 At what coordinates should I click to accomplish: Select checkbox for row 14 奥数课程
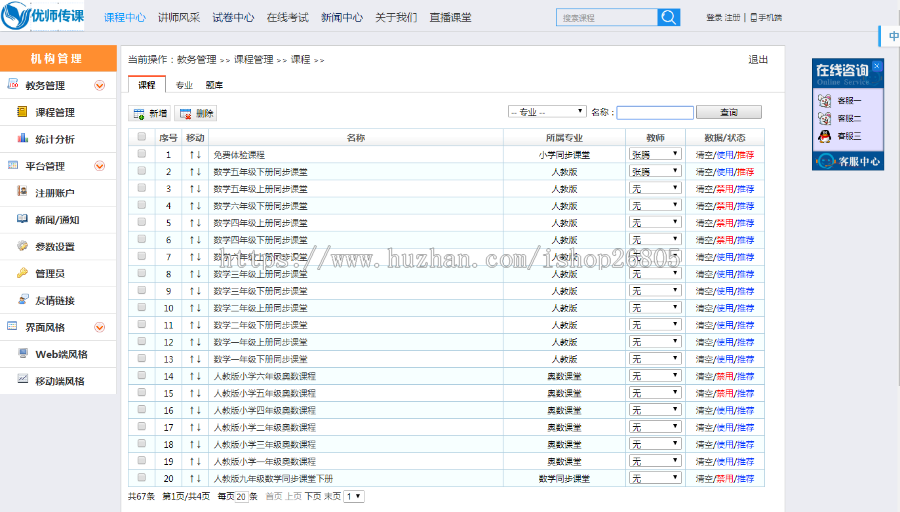[x=141, y=375]
